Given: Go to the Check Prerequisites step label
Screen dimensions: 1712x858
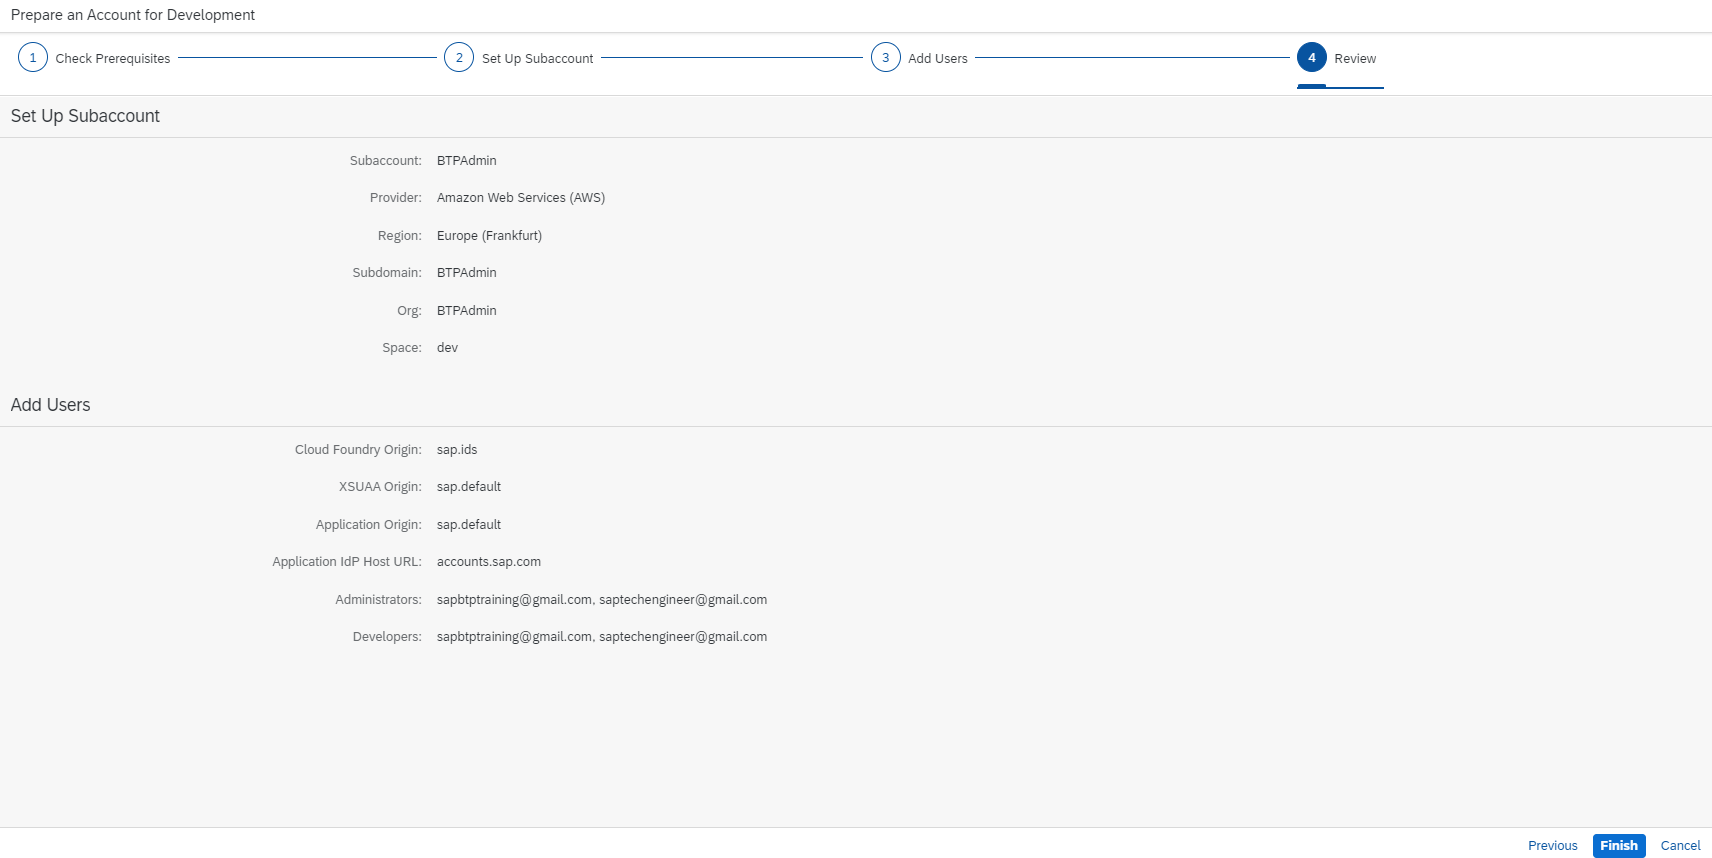Looking at the screenshot, I should (x=112, y=59).
